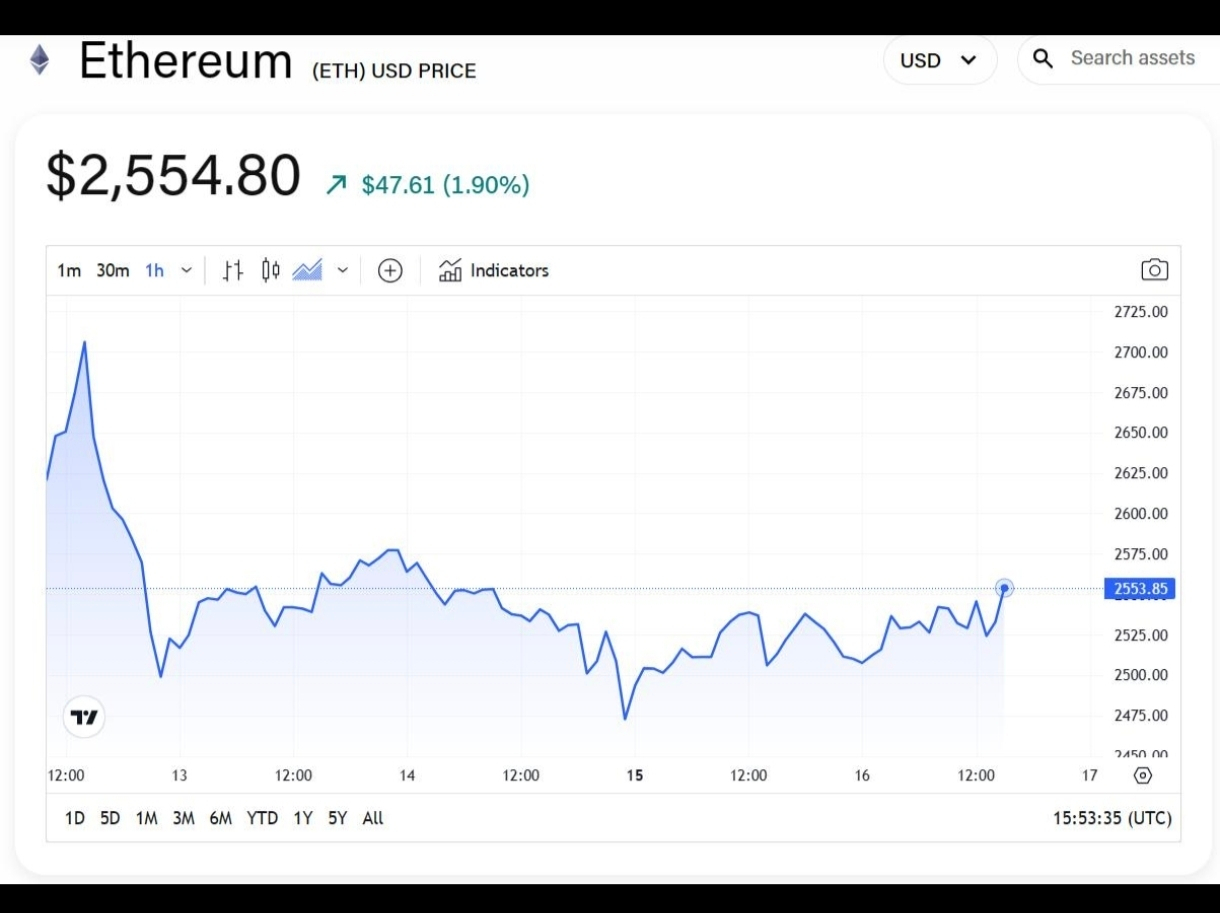Click the 15:53:35 (UTC) timezone button

pyautogui.click(x=1112, y=818)
